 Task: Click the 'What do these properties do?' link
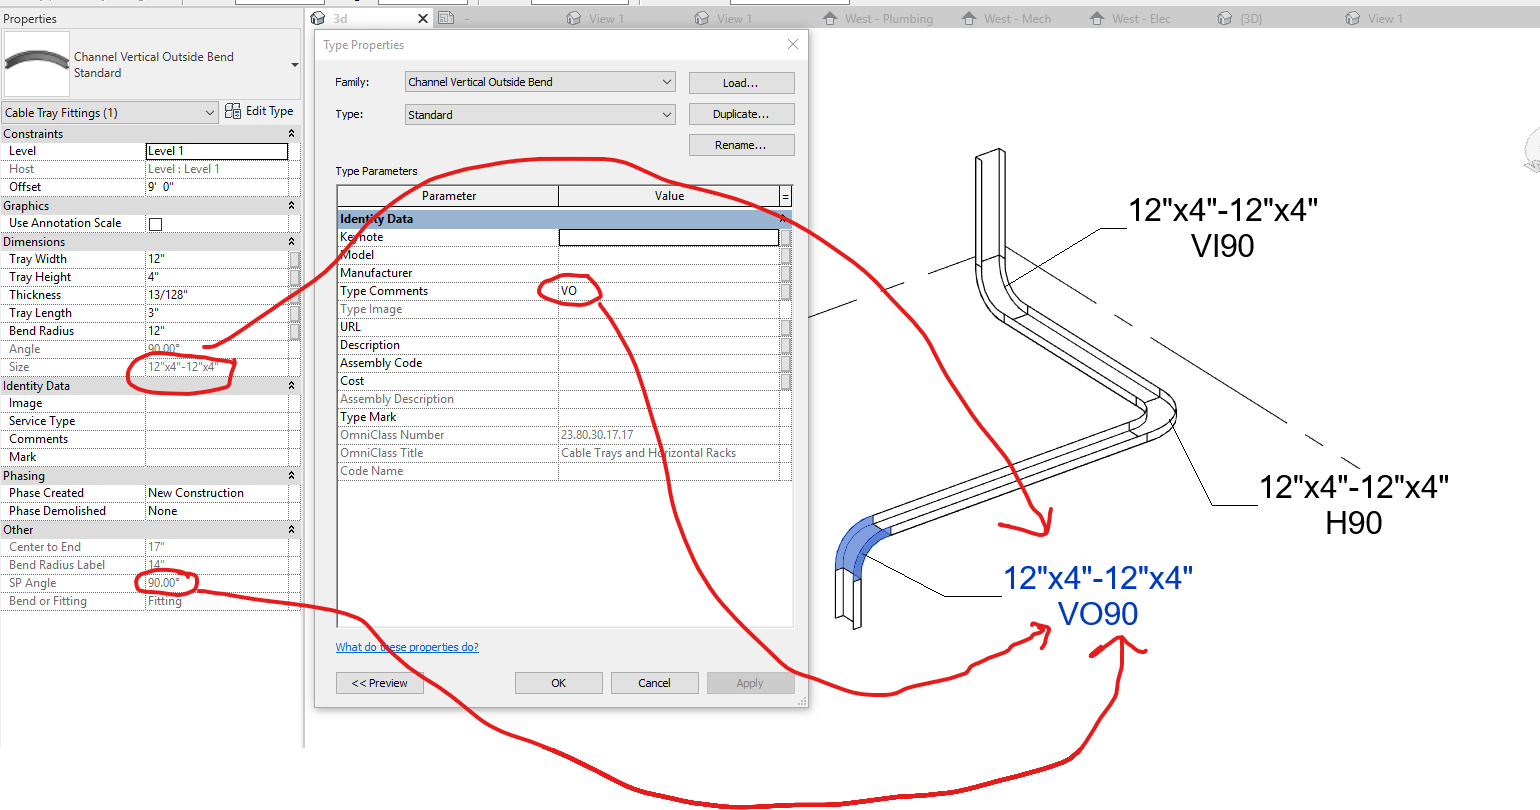(407, 647)
